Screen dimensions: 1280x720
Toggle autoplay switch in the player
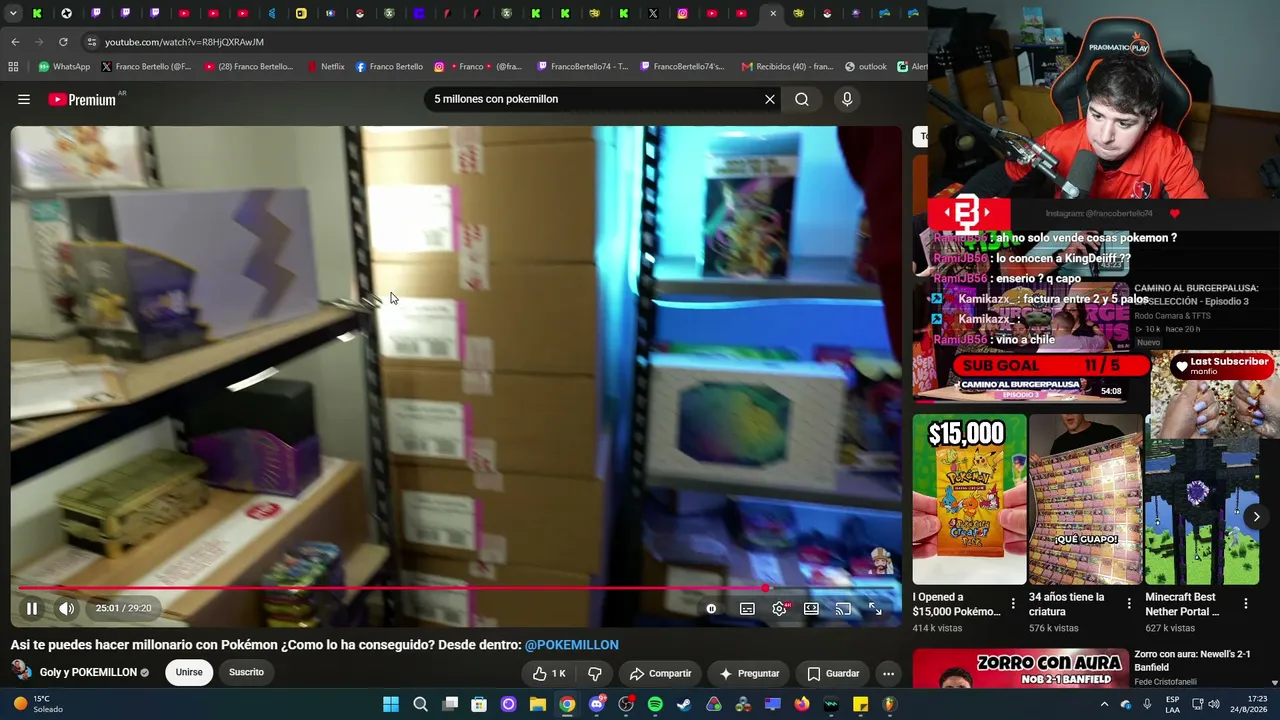click(711, 608)
